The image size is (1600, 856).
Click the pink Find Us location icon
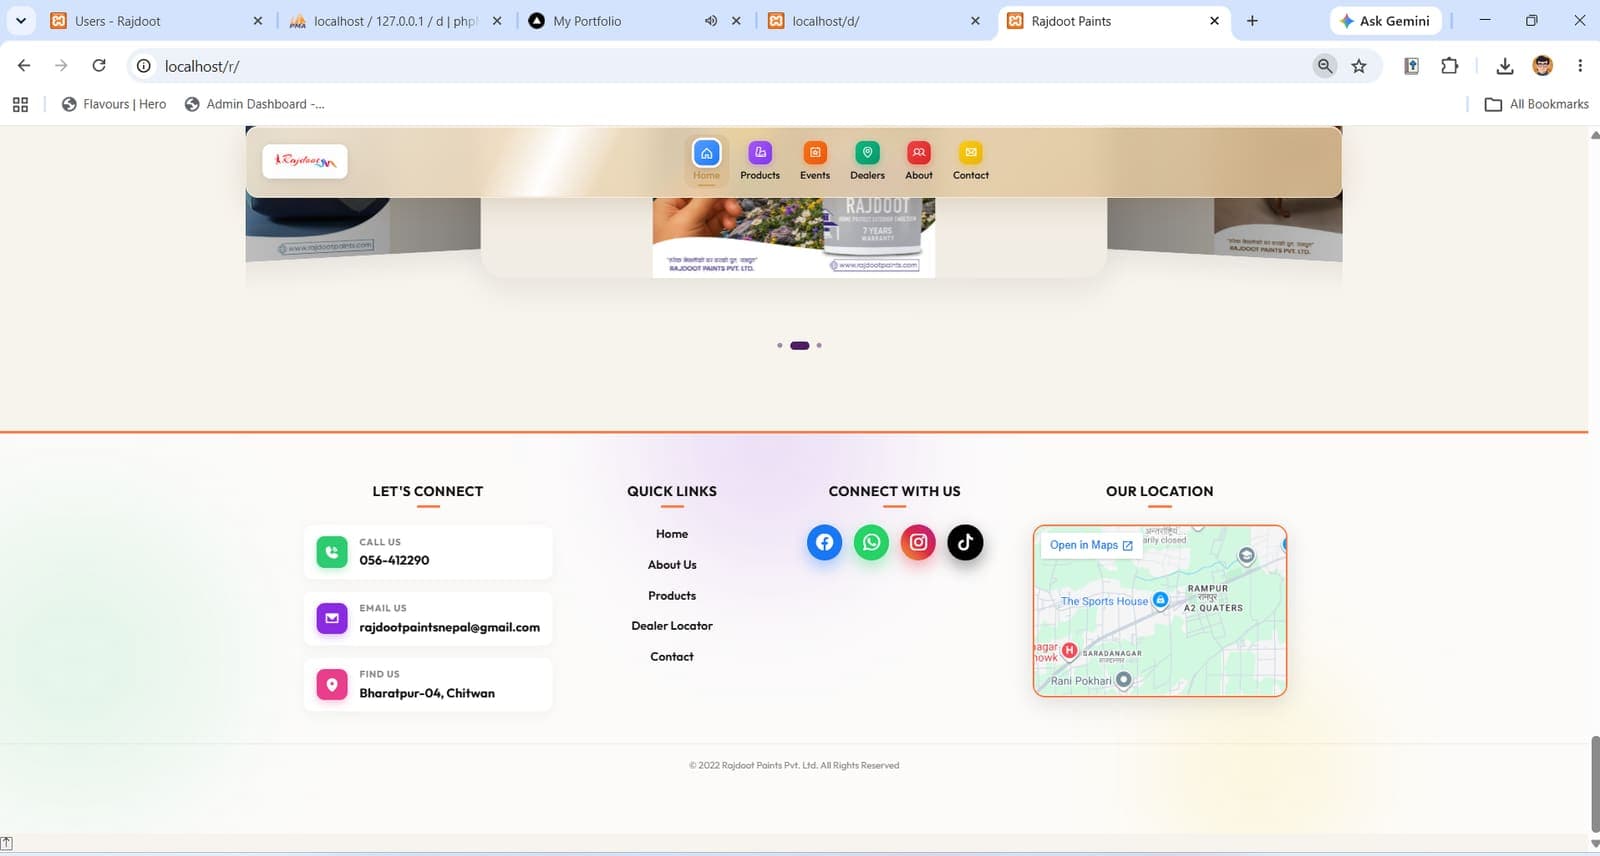pyautogui.click(x=332, y=684)
